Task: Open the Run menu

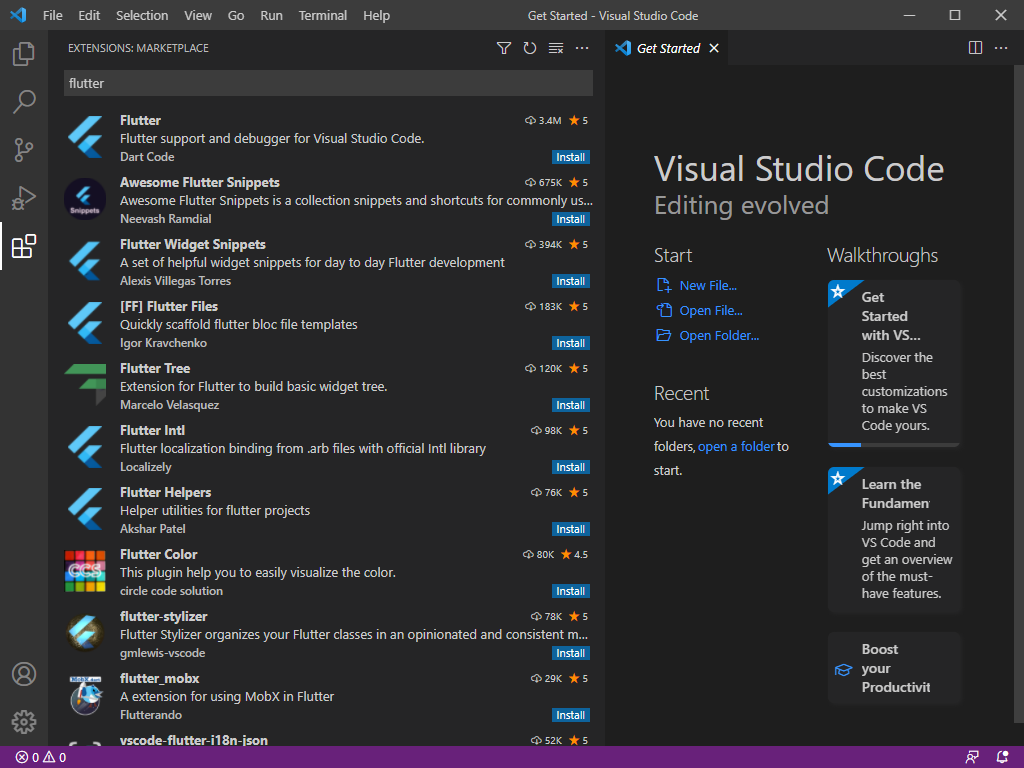Action: coord(271,16)
